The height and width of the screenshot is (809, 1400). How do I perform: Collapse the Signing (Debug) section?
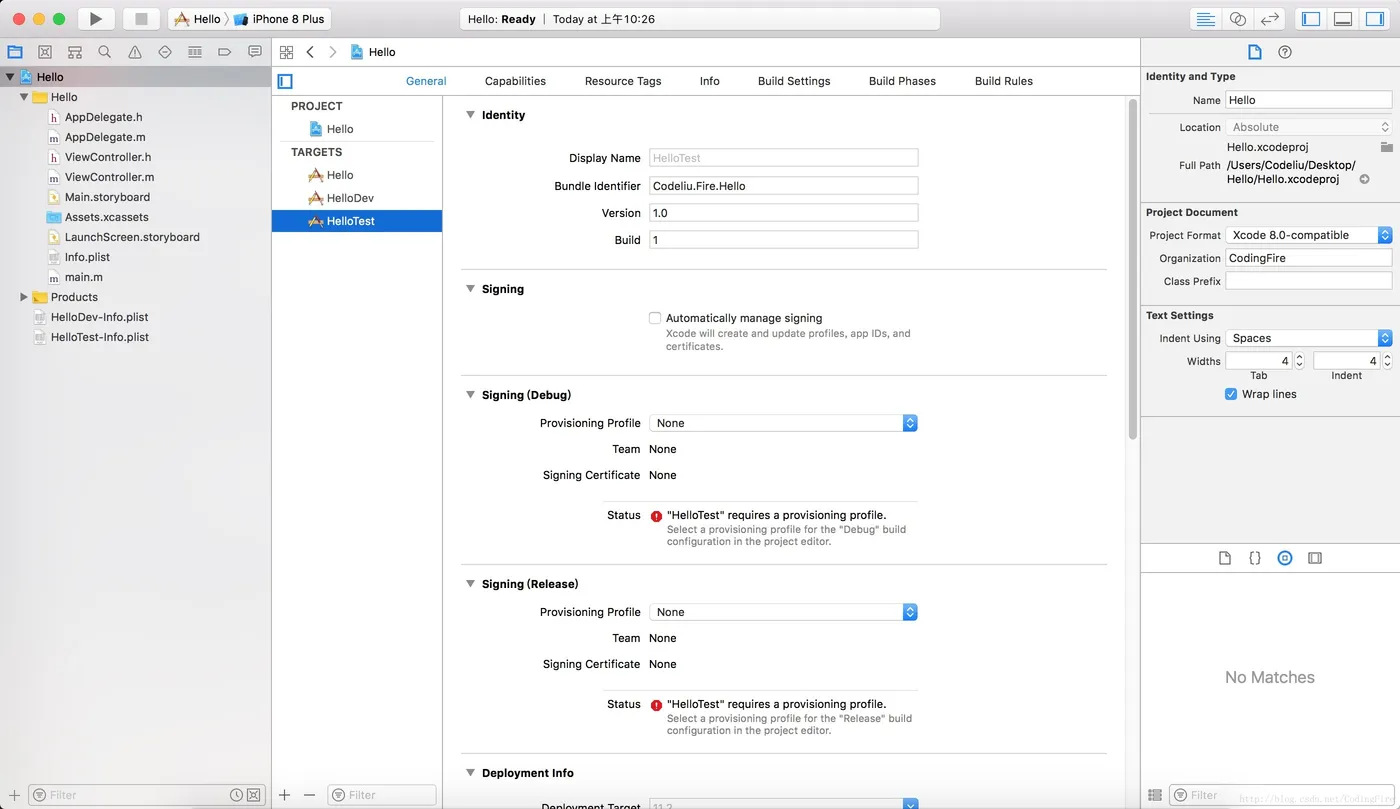click(470, 395)
